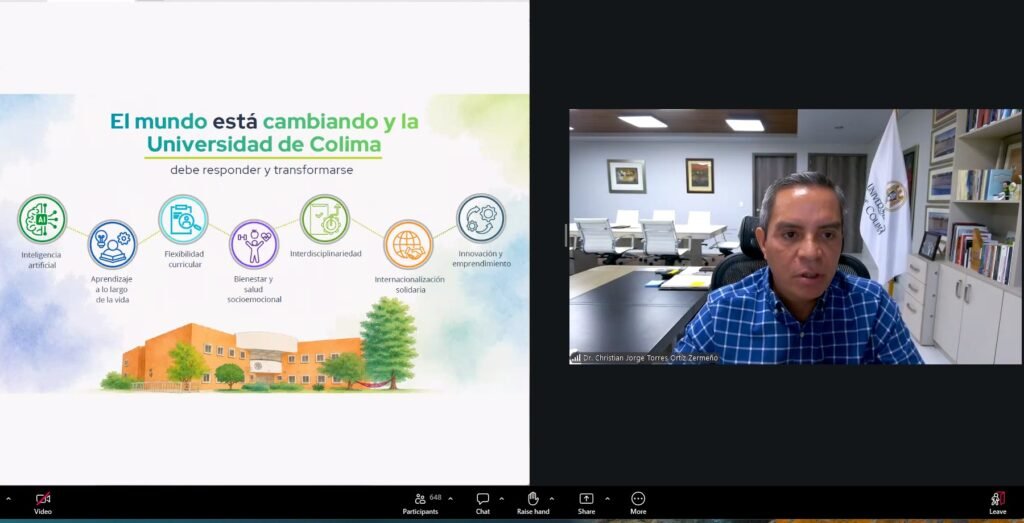Leave the meeting
Image resolution: width=1024 pixels, height=523 pixels.
point(997,503)
